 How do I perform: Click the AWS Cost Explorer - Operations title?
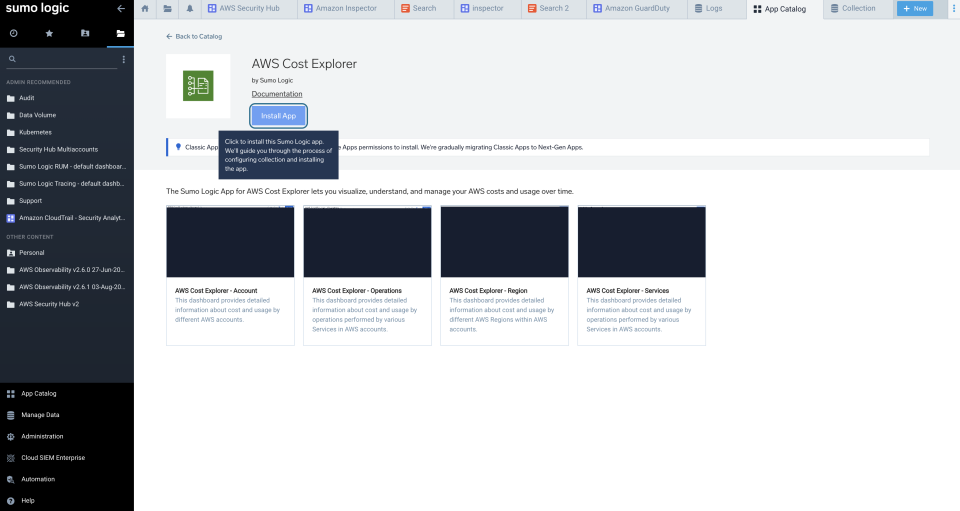(357, 291)
